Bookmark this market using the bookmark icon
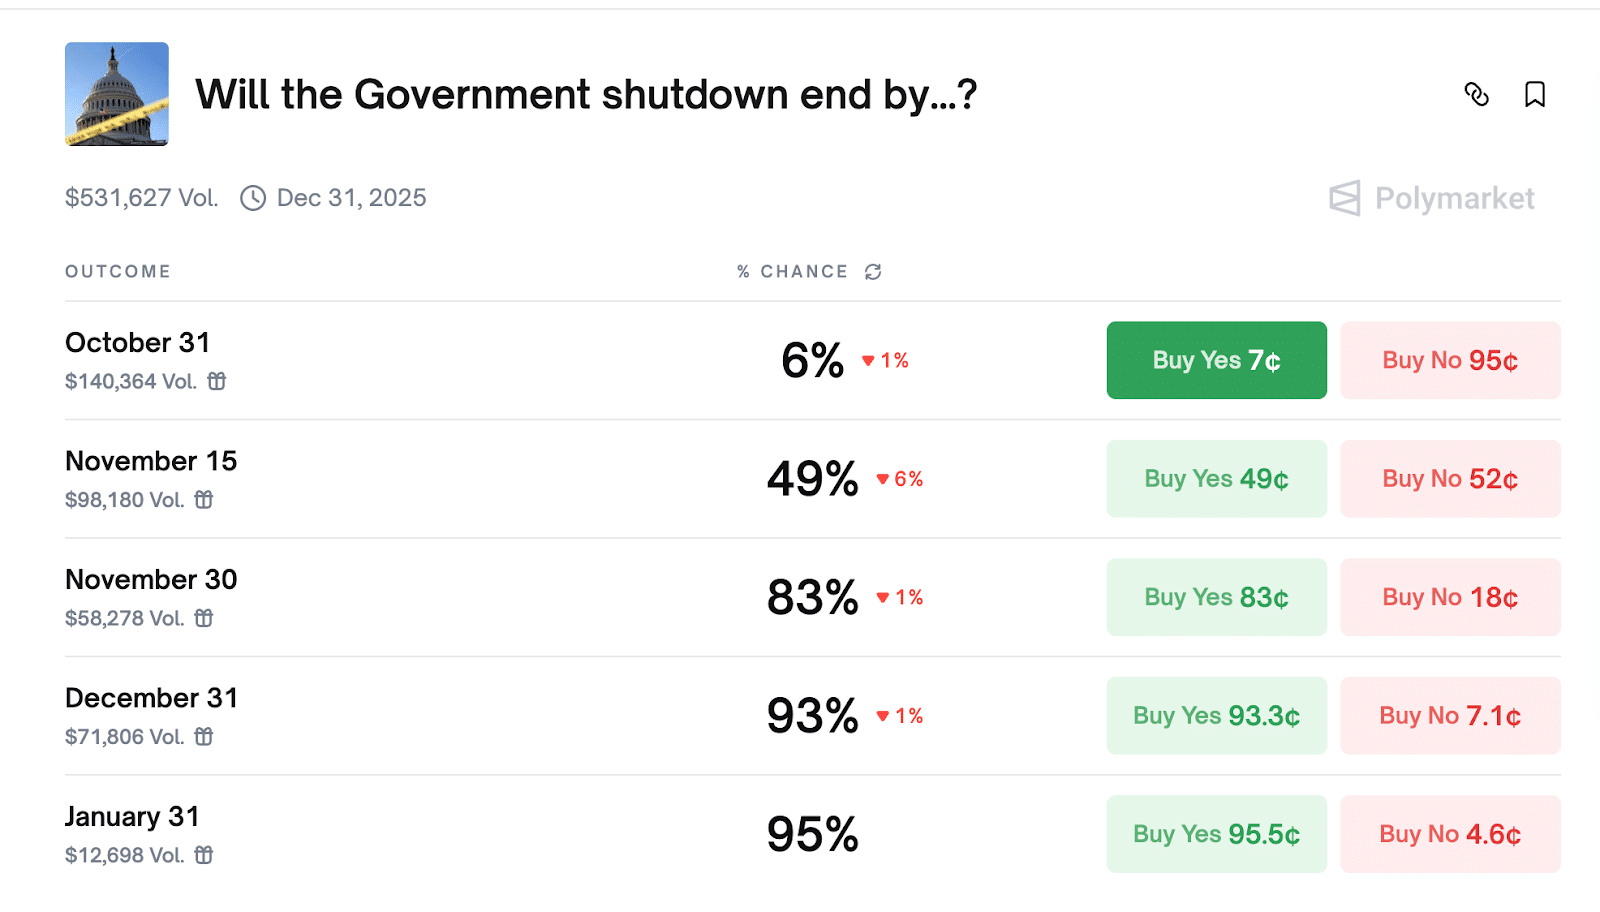 1536,95
